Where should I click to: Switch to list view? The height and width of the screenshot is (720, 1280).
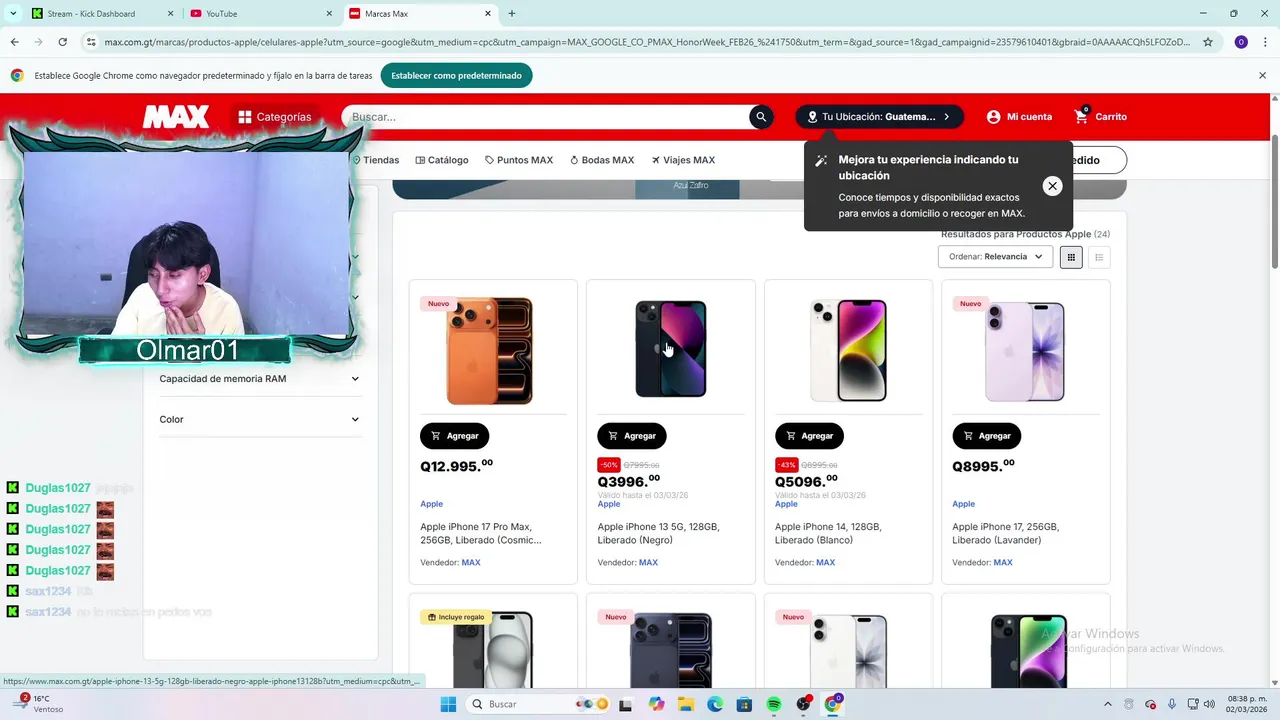point(1099,257)
